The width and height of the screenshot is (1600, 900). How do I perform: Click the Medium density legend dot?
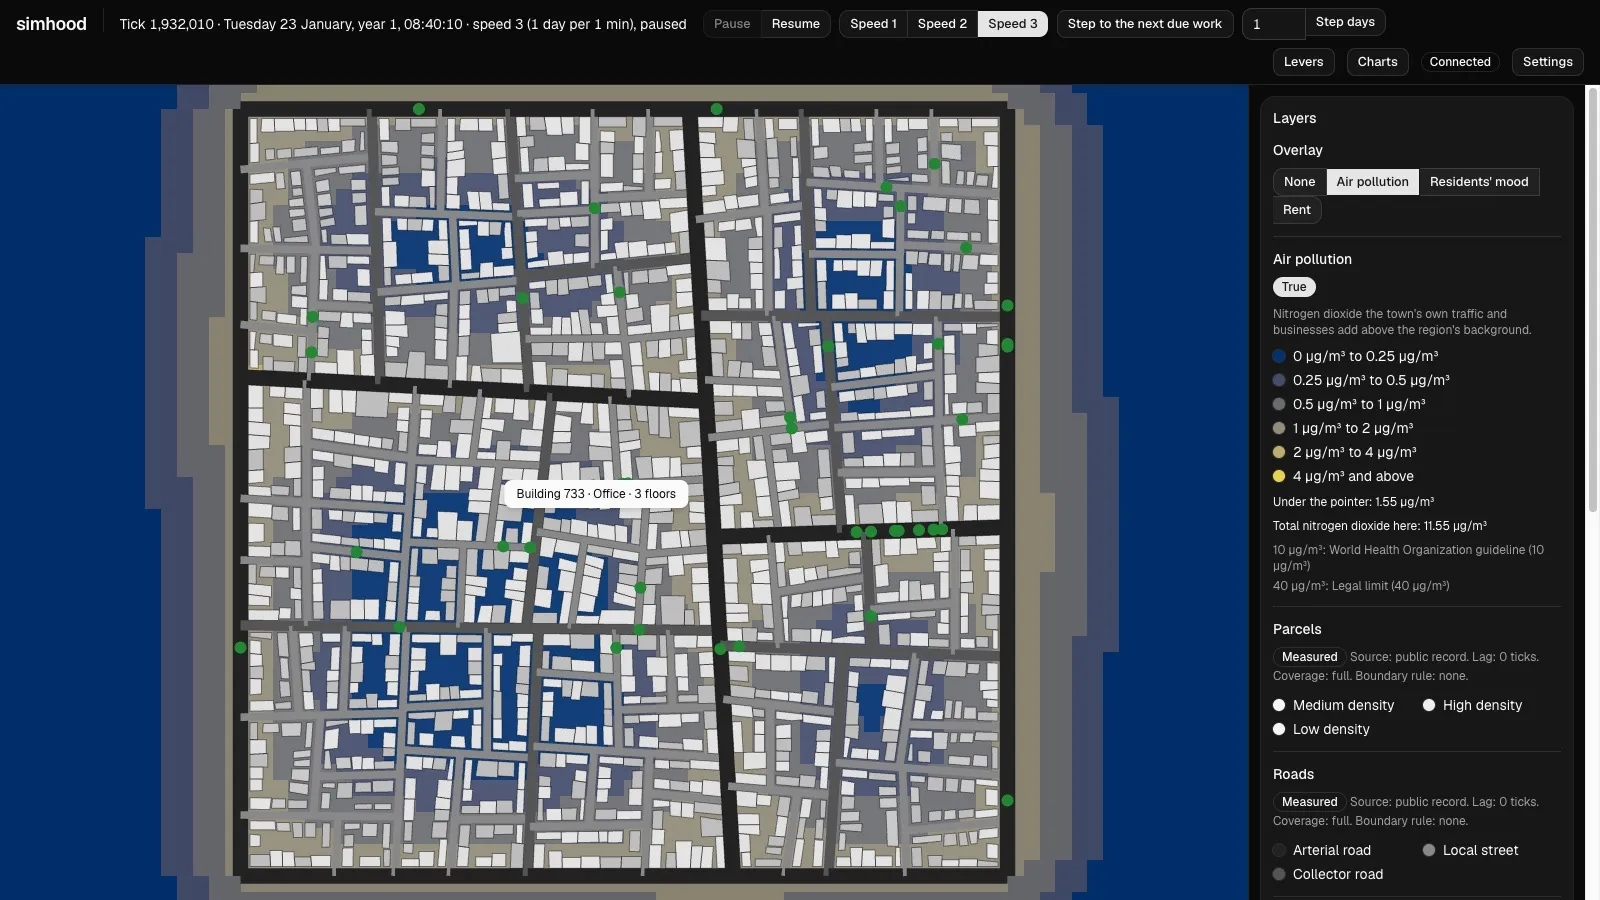(1279, 705)
